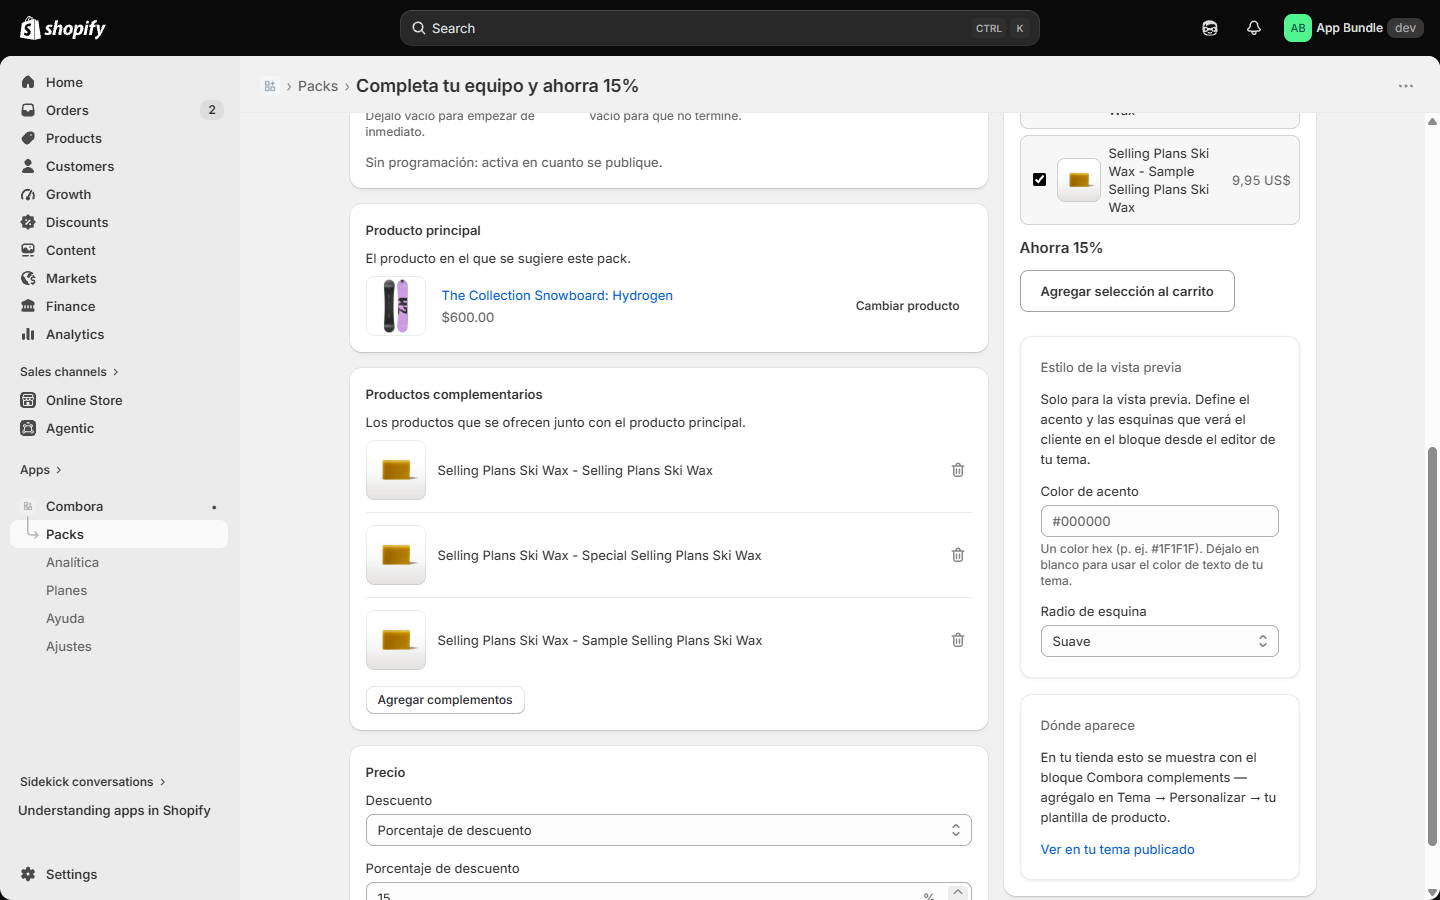Open the App Bundle account avatar
Viewport: 1440px width, 900px height.
(1298, 28)
